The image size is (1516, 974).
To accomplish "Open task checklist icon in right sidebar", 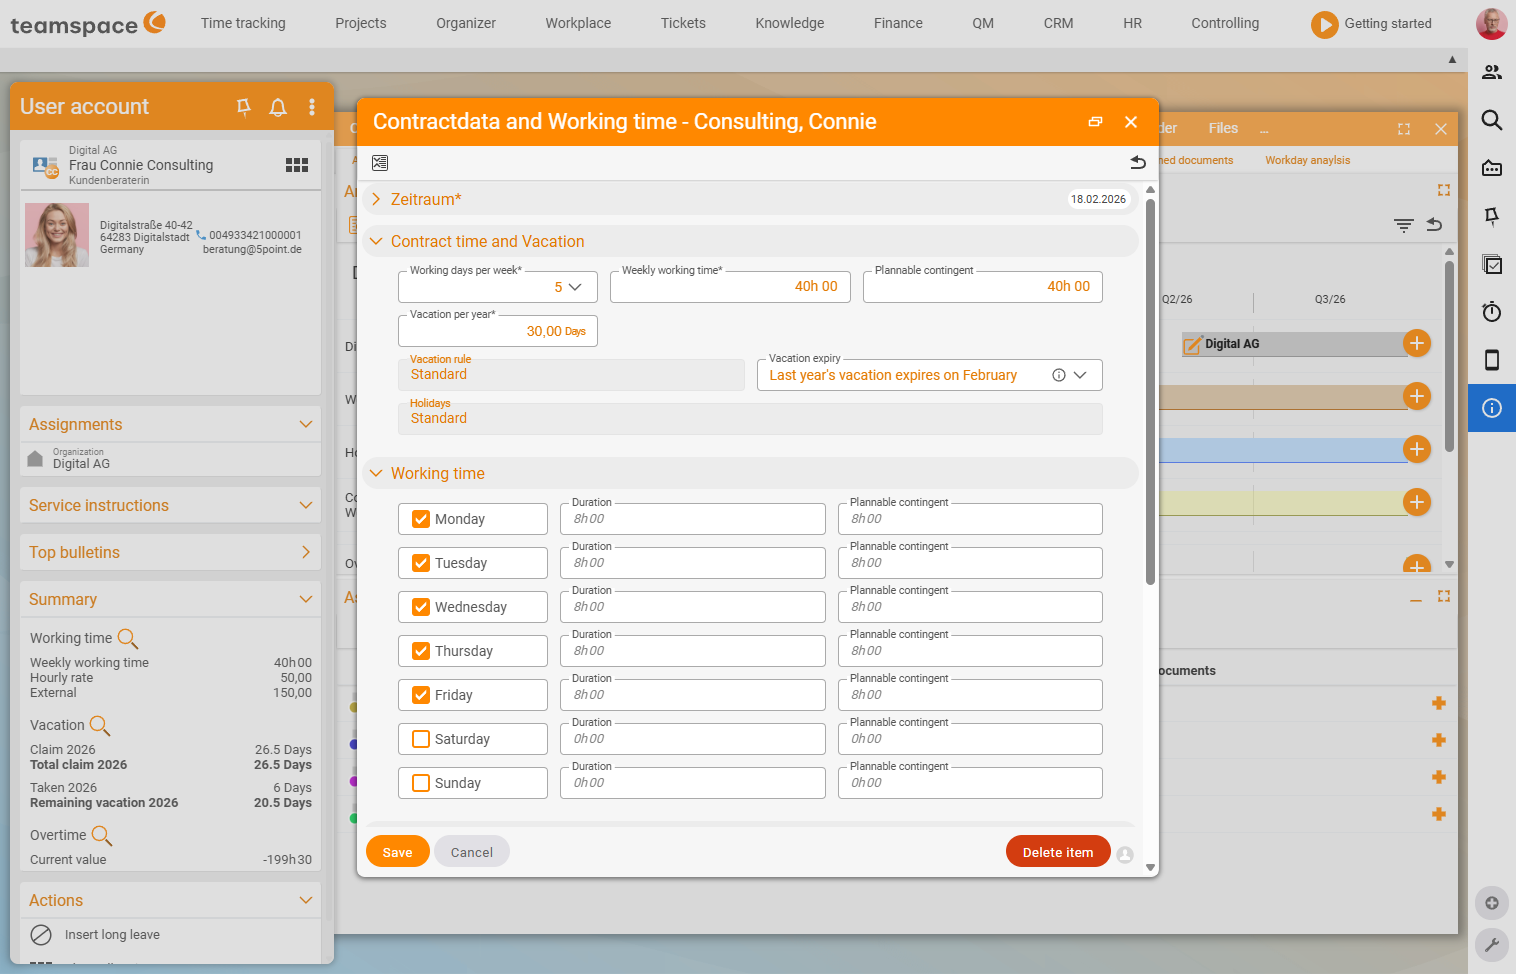I will 1492,264.
